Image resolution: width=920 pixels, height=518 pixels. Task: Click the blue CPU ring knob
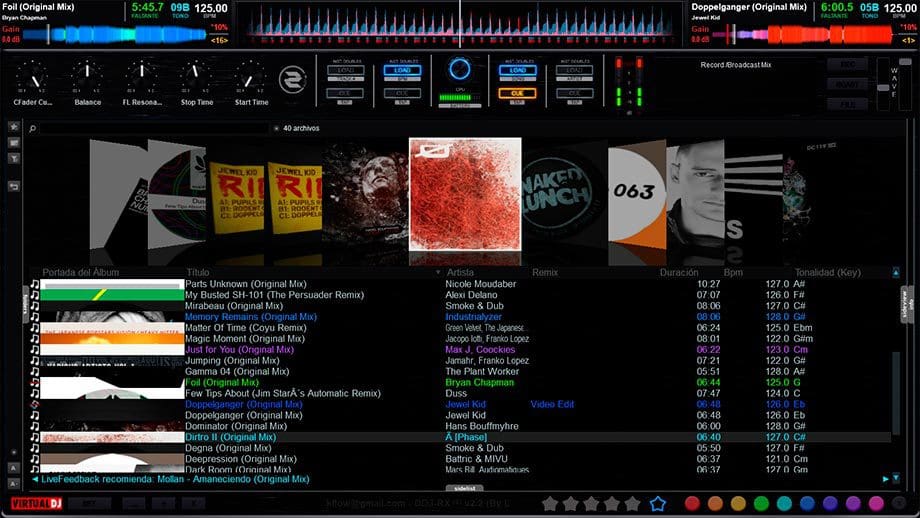[460, 69]
